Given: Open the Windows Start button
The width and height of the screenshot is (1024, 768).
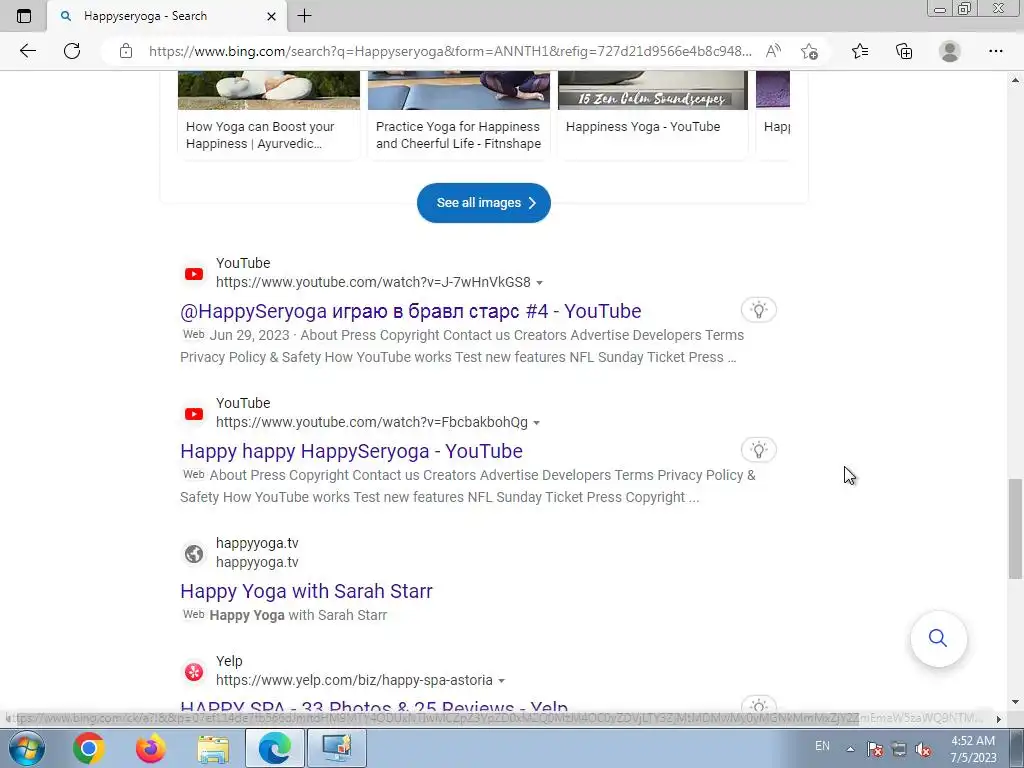Looking at the screenshot, I should [26, 748].
